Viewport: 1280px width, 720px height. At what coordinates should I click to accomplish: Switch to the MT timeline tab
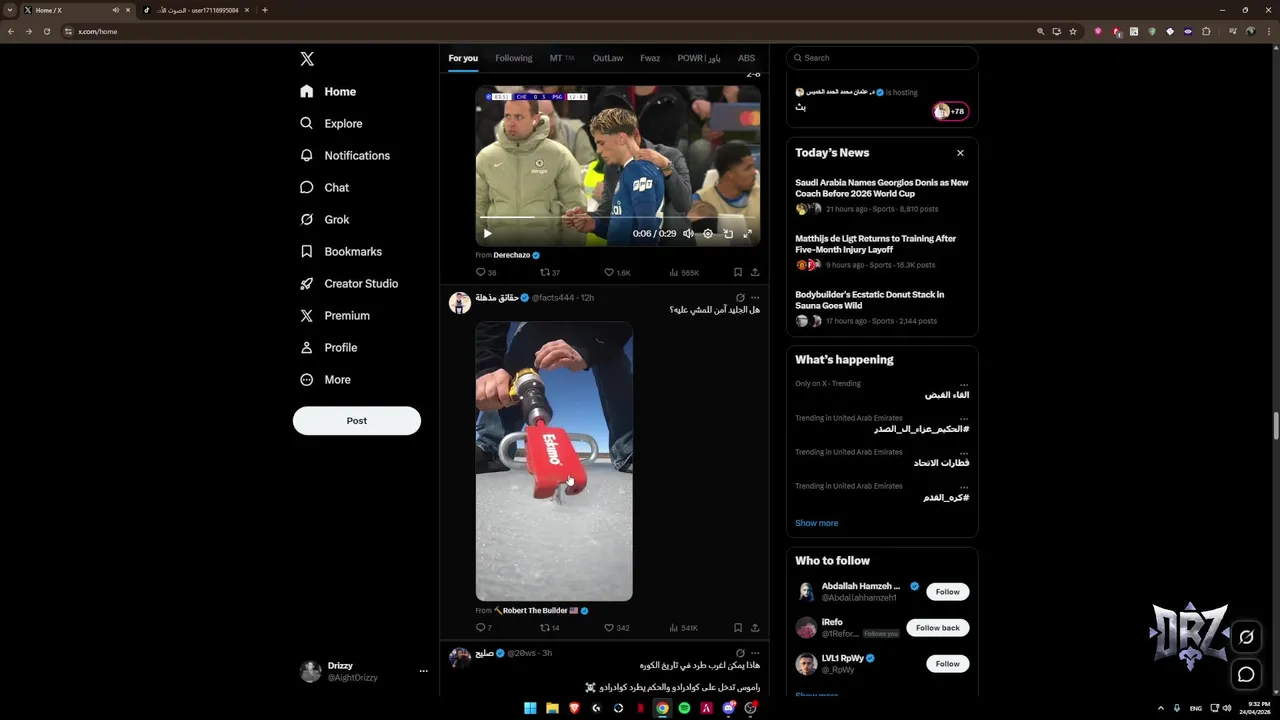[561, 58]
